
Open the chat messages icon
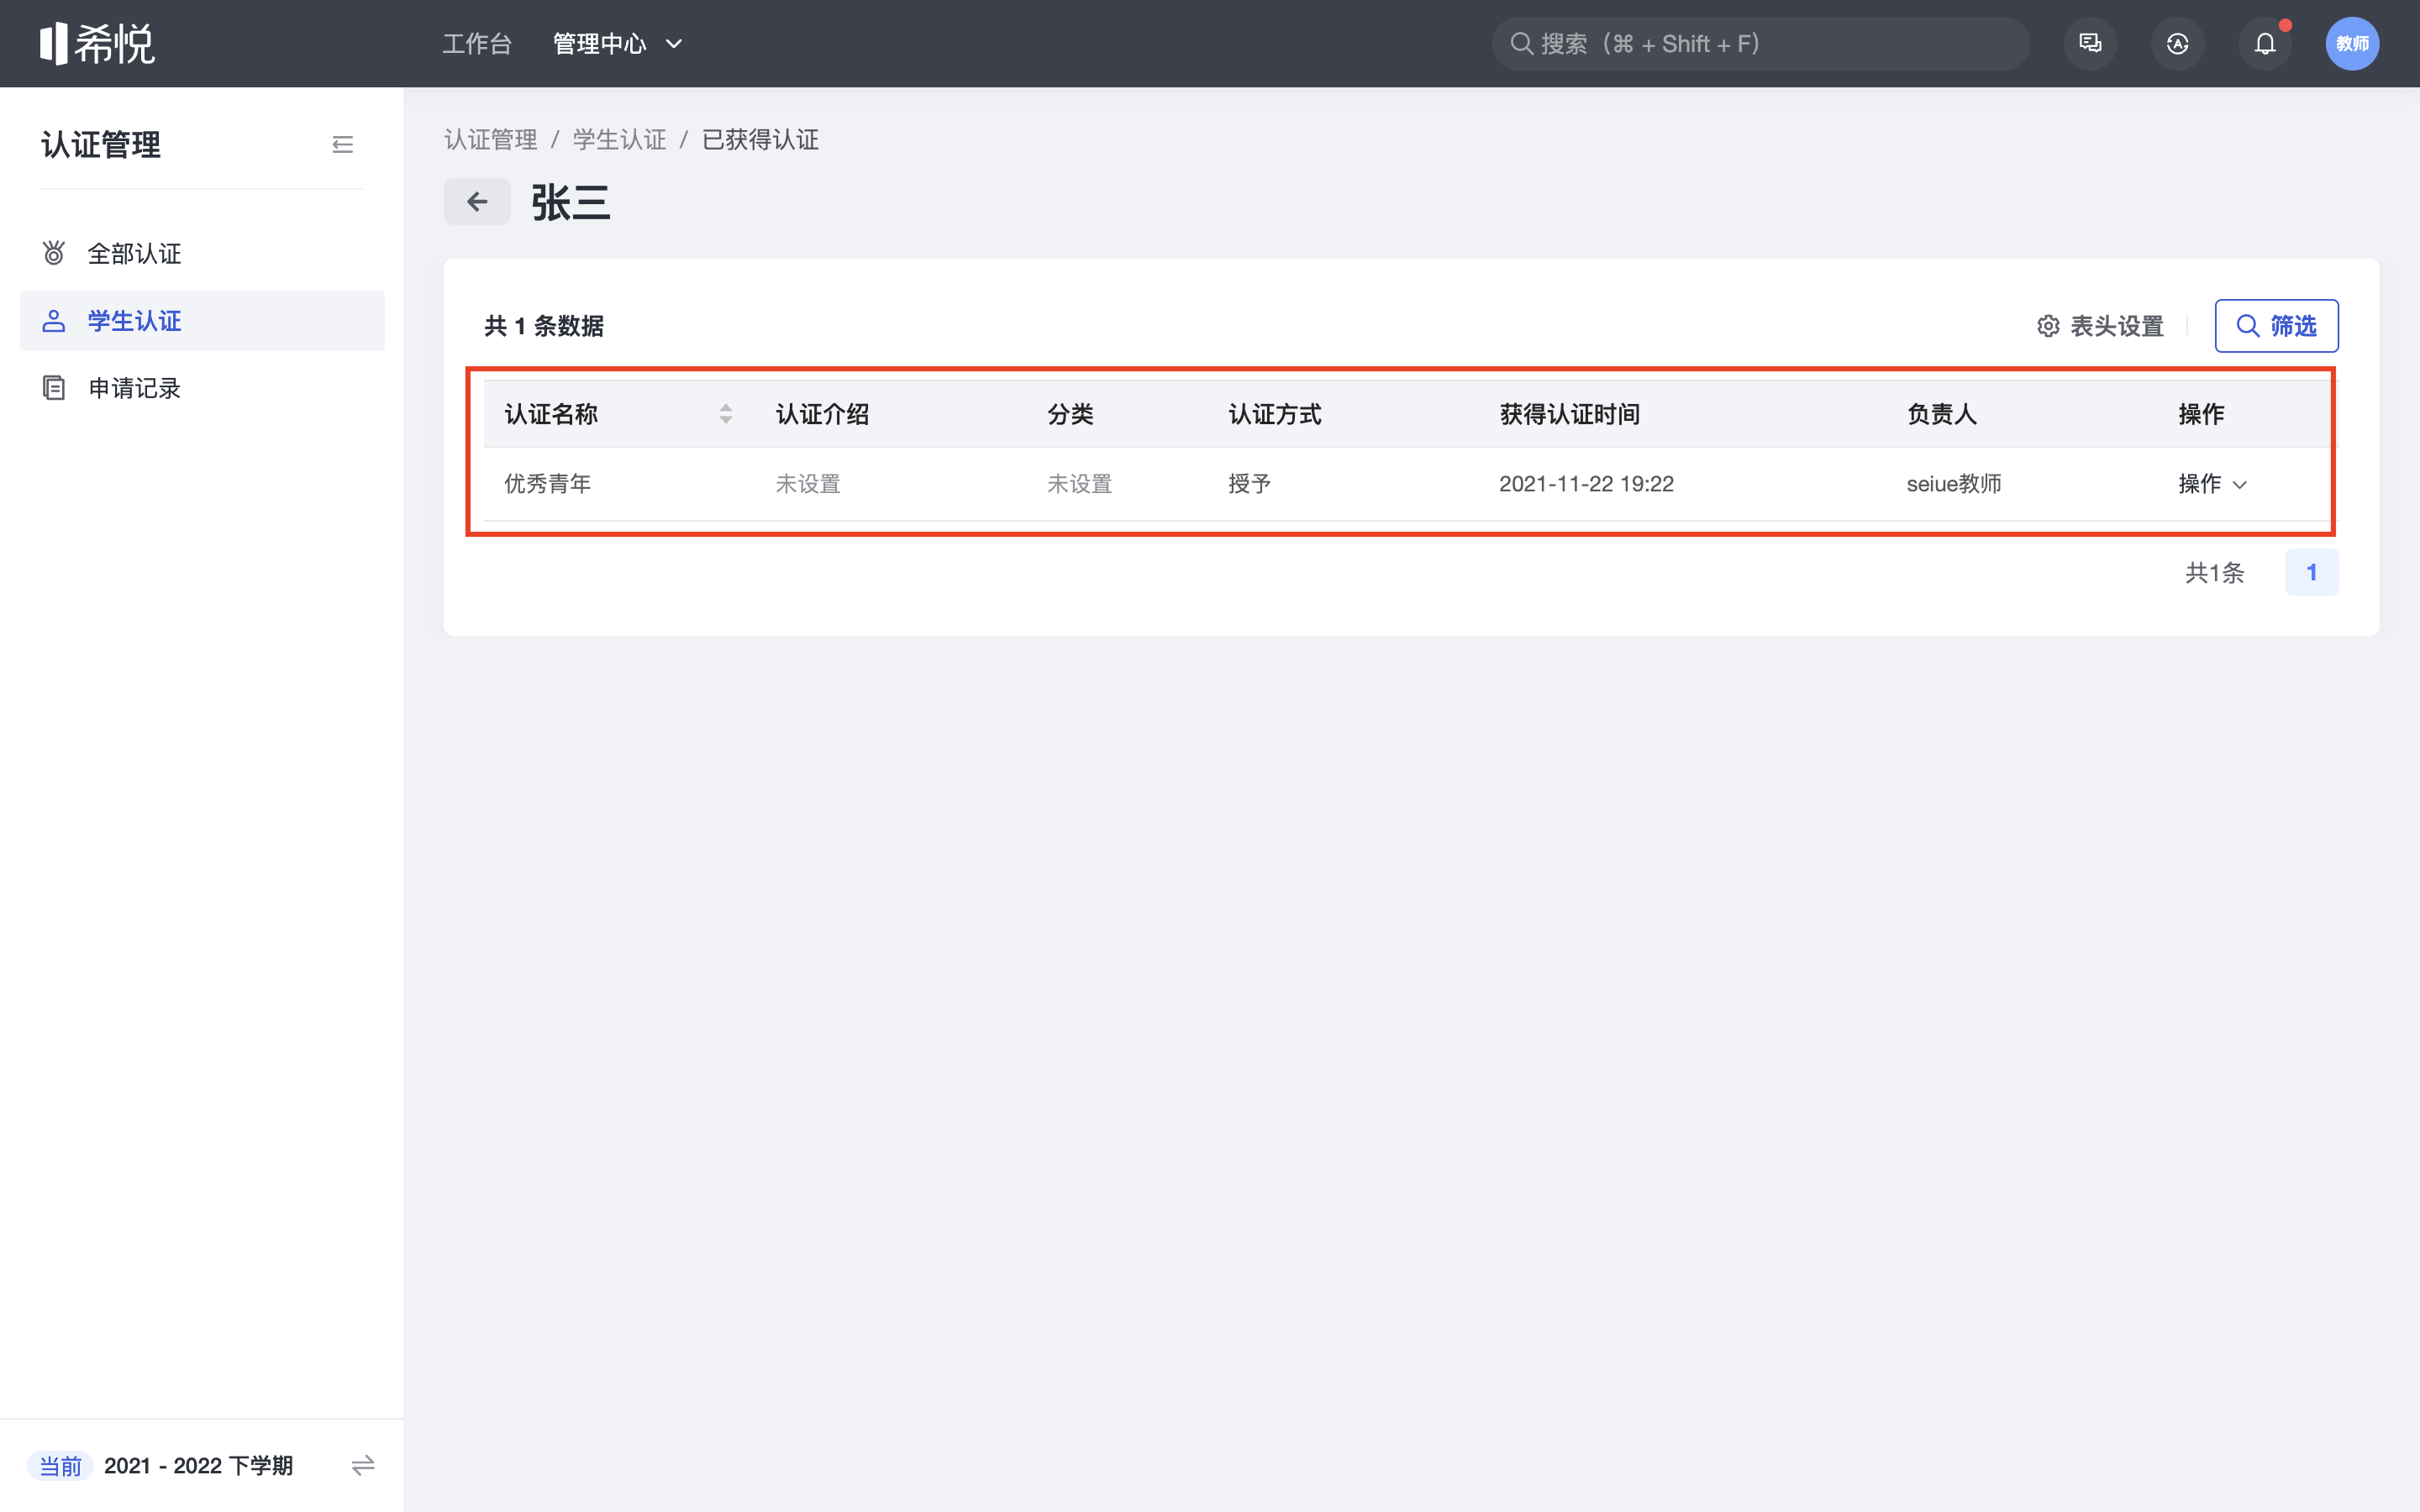coord(2090,44)
